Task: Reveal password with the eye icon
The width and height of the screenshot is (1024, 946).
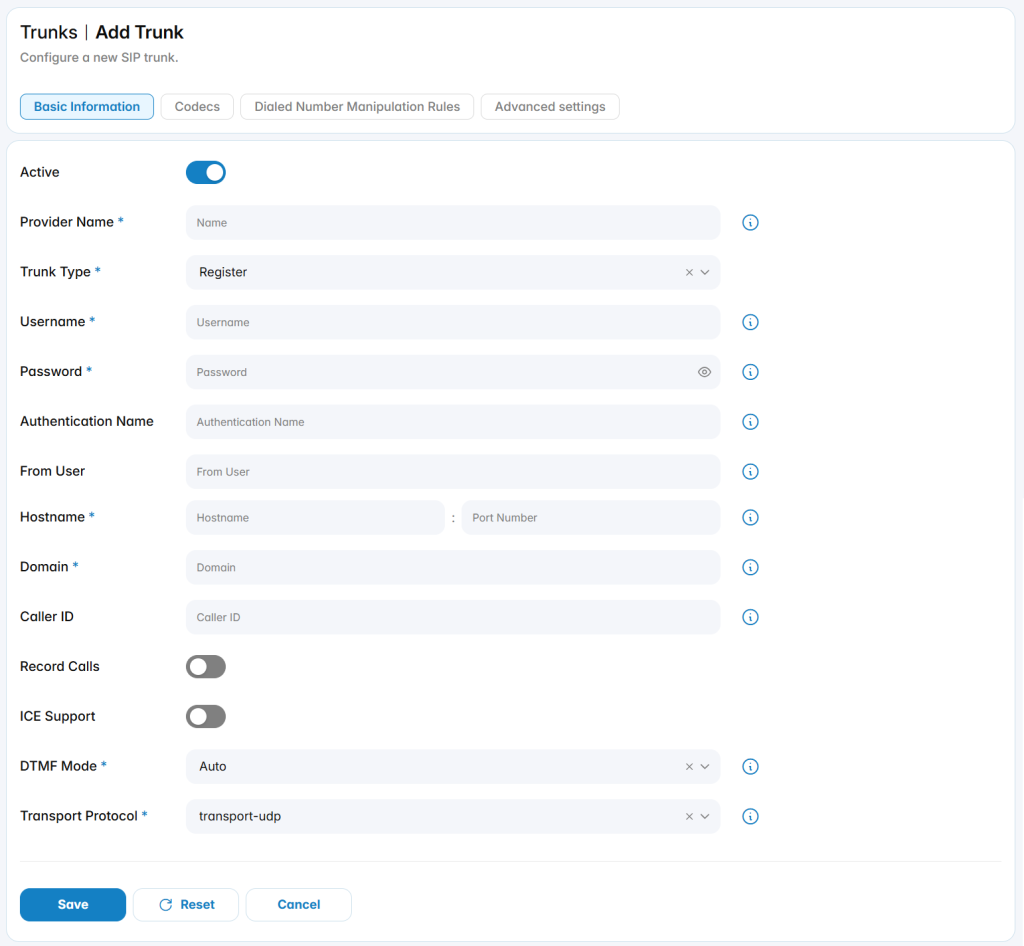Action: 704,372
